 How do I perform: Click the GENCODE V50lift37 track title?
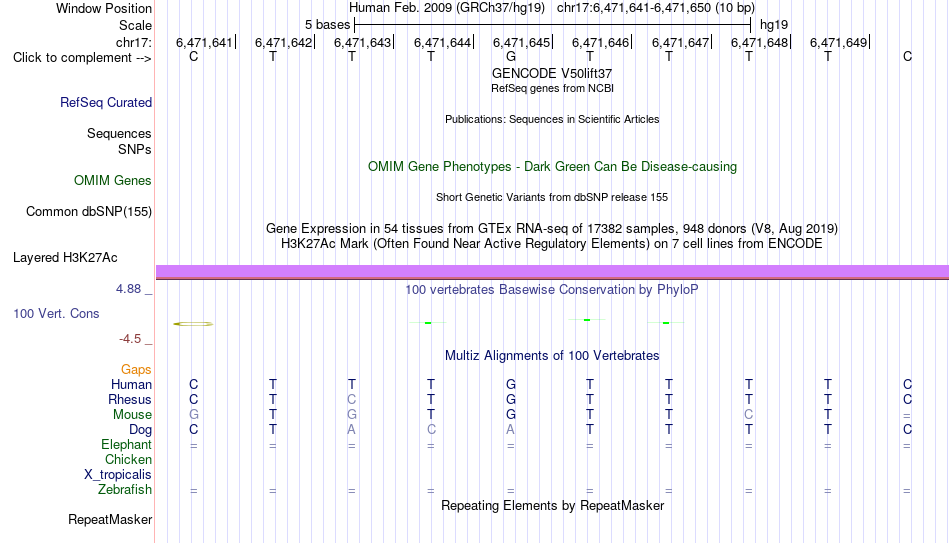point(552,73)
